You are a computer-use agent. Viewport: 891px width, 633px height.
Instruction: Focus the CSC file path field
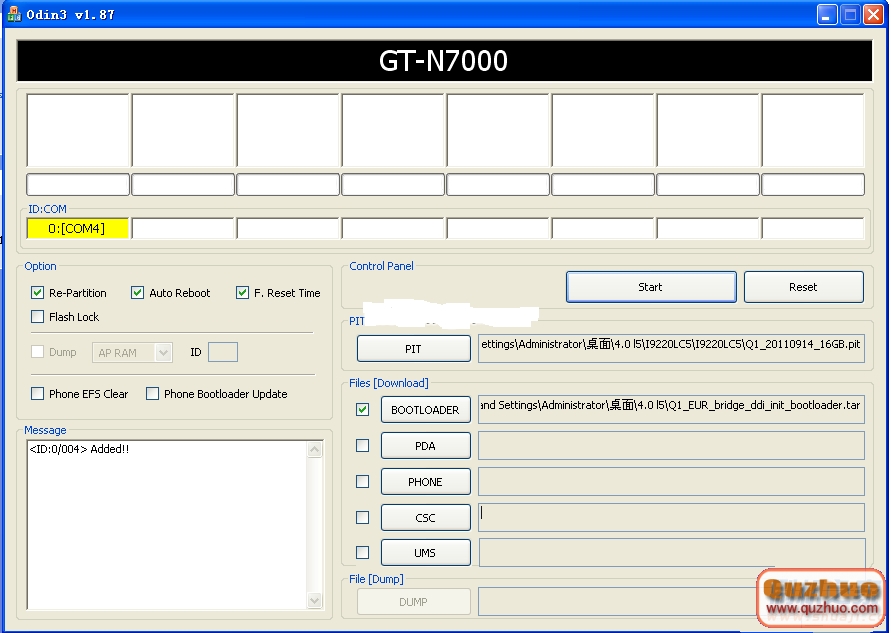(x=671, y=517)
